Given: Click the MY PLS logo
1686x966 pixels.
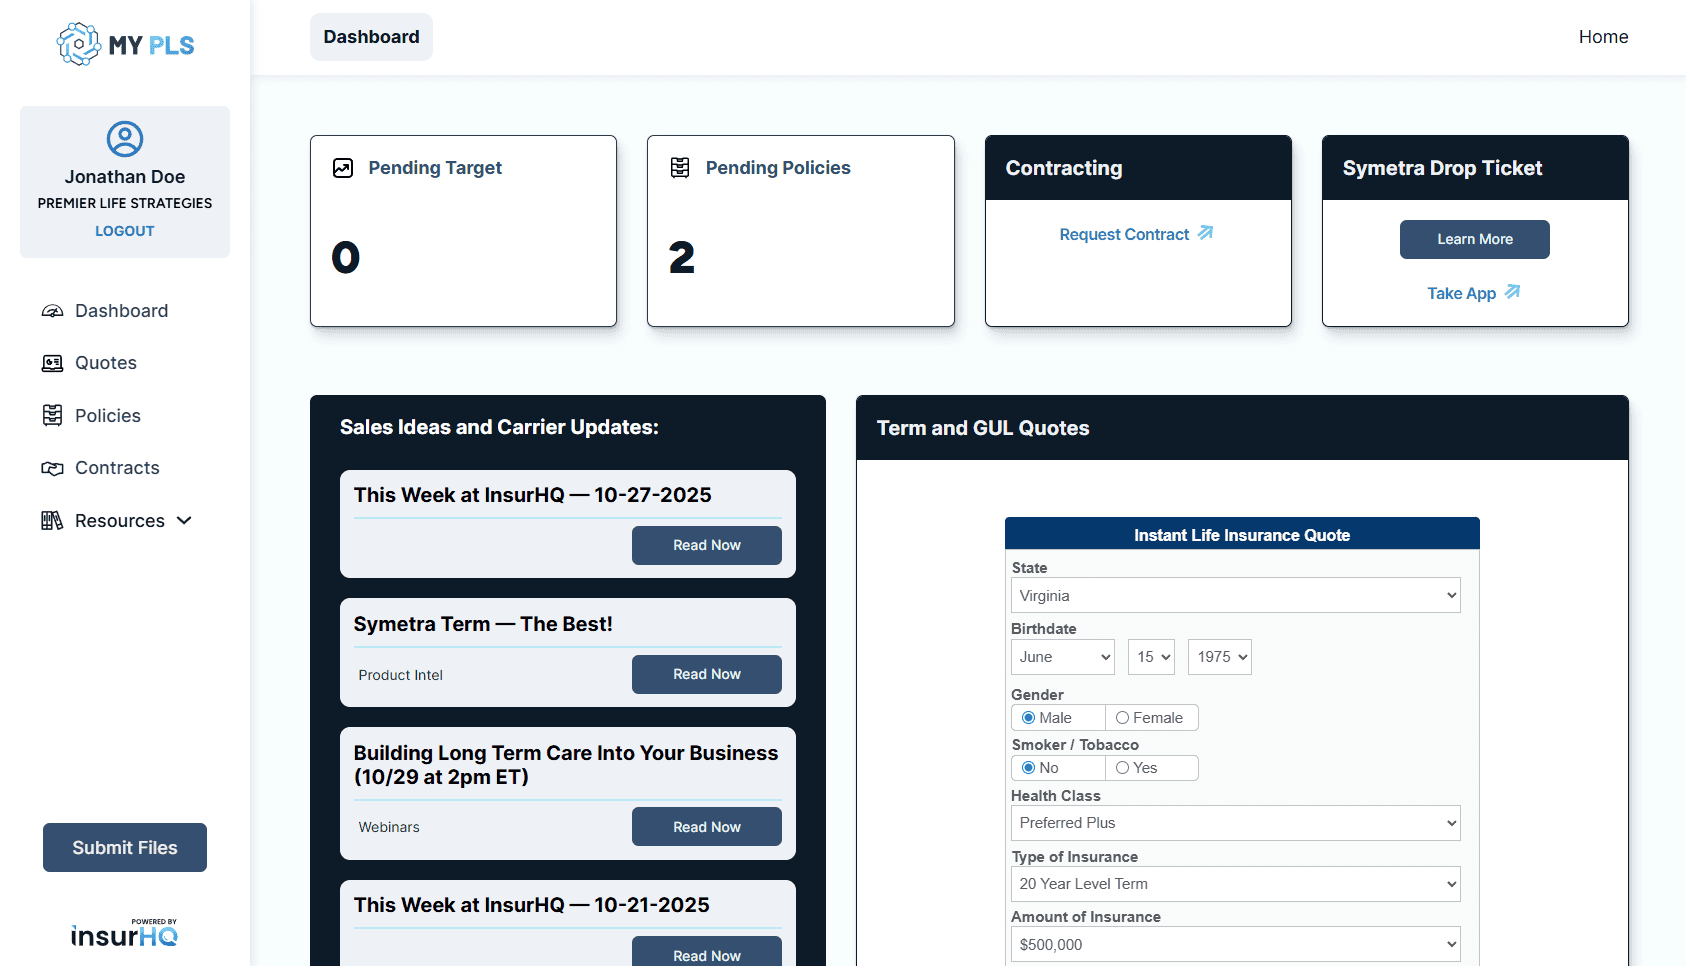Looking at the screenshot, I should pos(125,44).
